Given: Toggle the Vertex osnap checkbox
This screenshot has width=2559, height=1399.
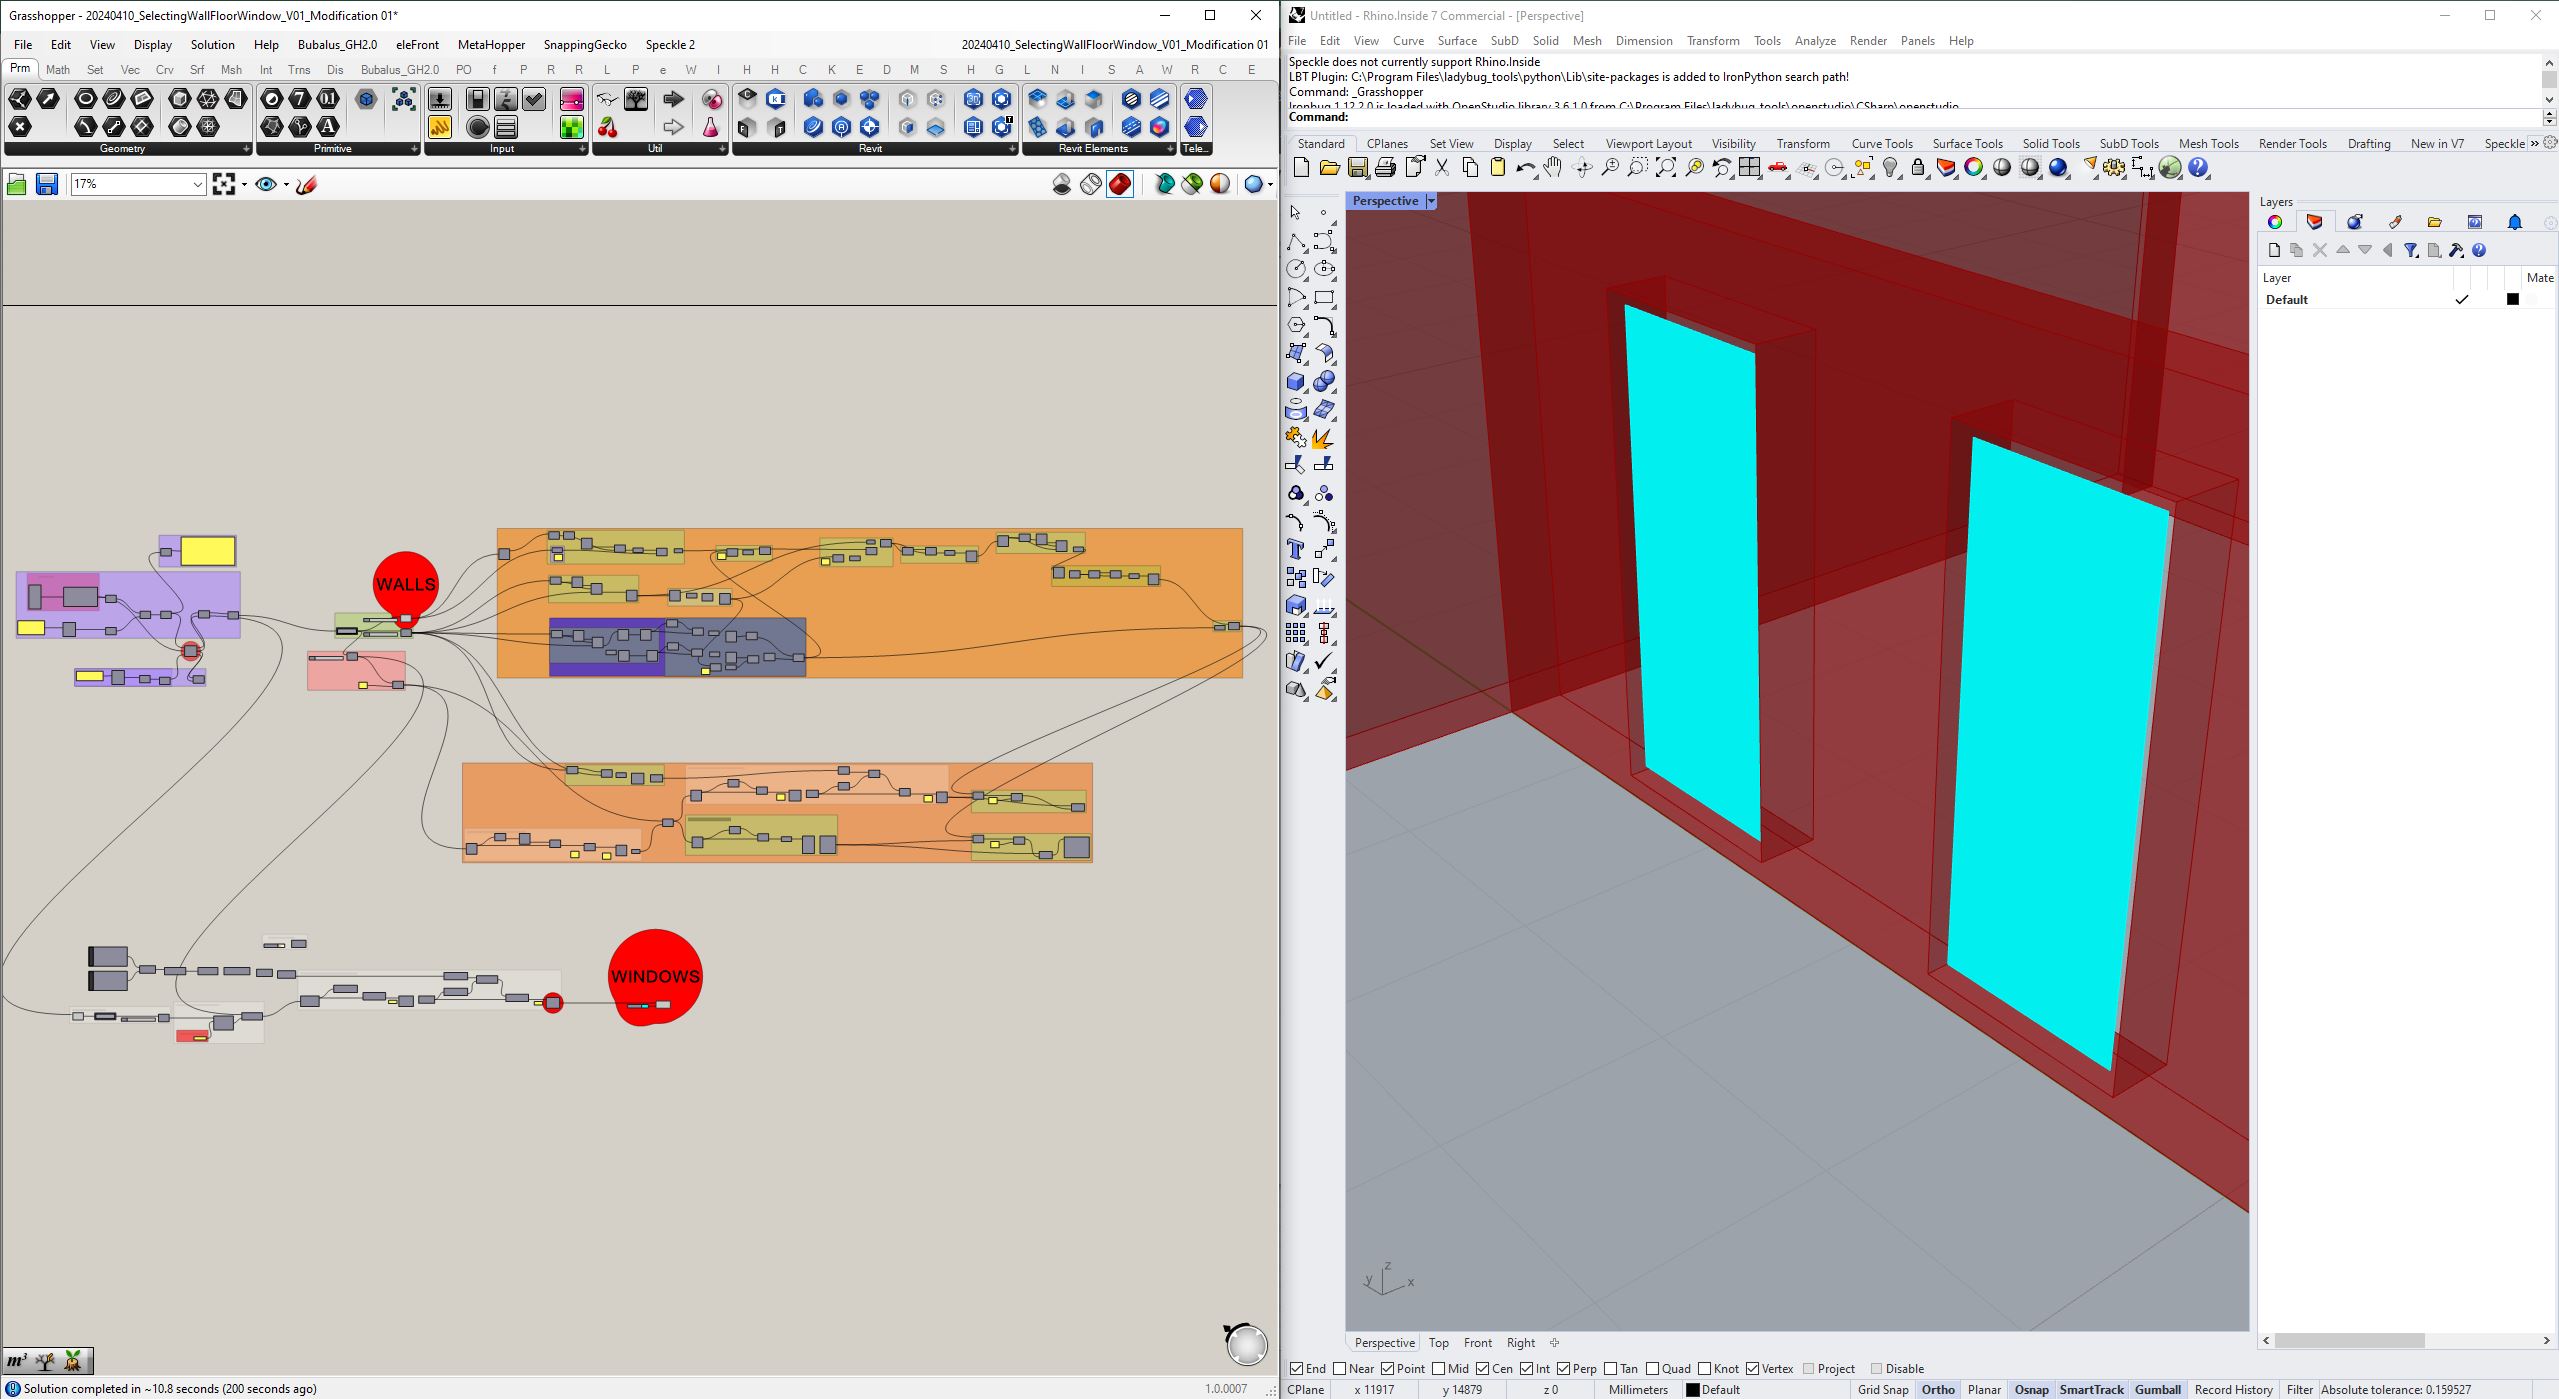Looking at the screenshot, I should 1753,1369.
